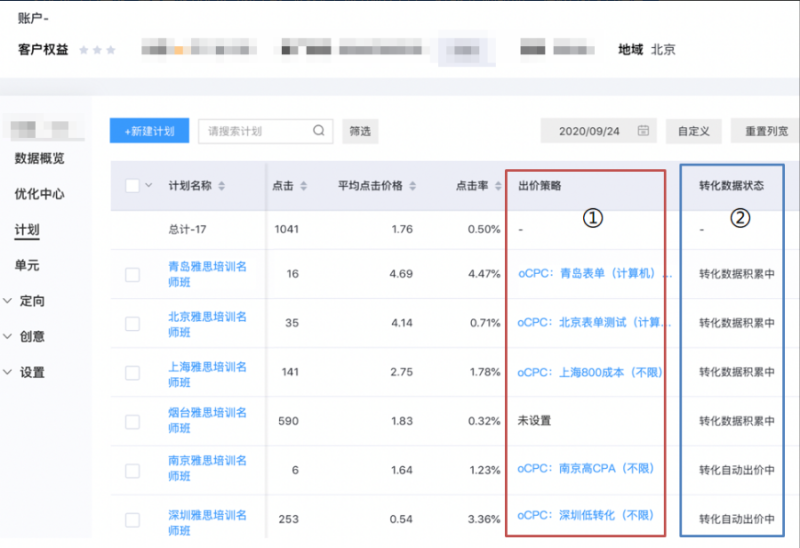The height and width of the screenshot is (548, 800).
Task: Sort by 点击率 column arrows
Action: [x=498, y=186]
